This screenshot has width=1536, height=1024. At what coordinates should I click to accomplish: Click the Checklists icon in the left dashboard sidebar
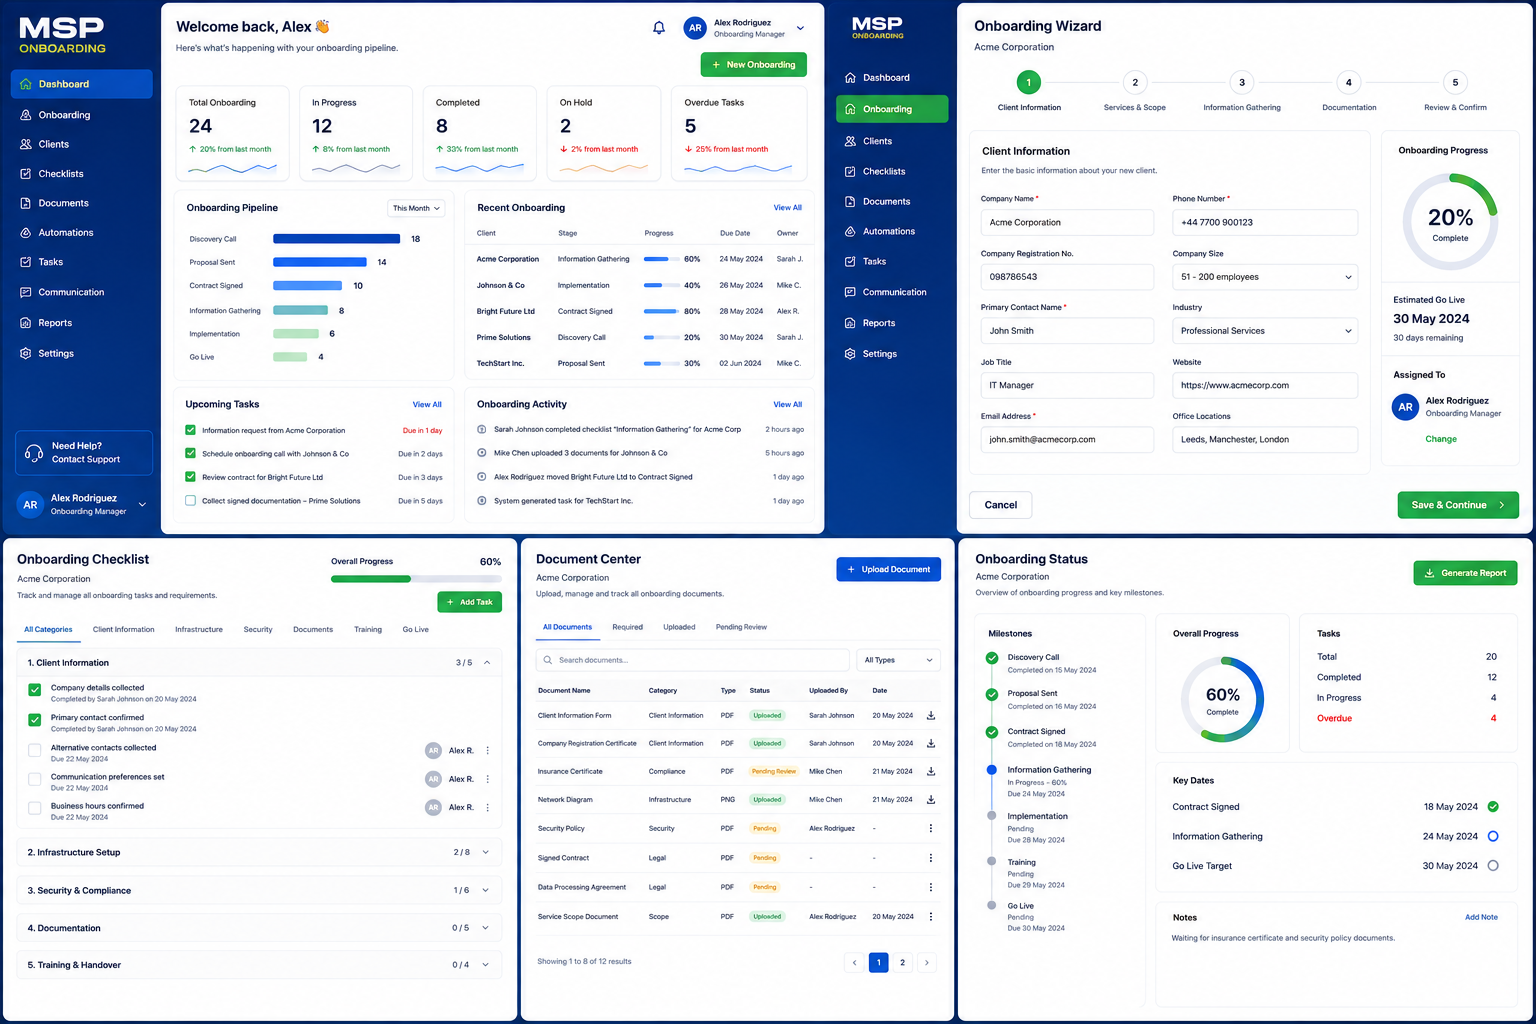(x=26, y=174)
